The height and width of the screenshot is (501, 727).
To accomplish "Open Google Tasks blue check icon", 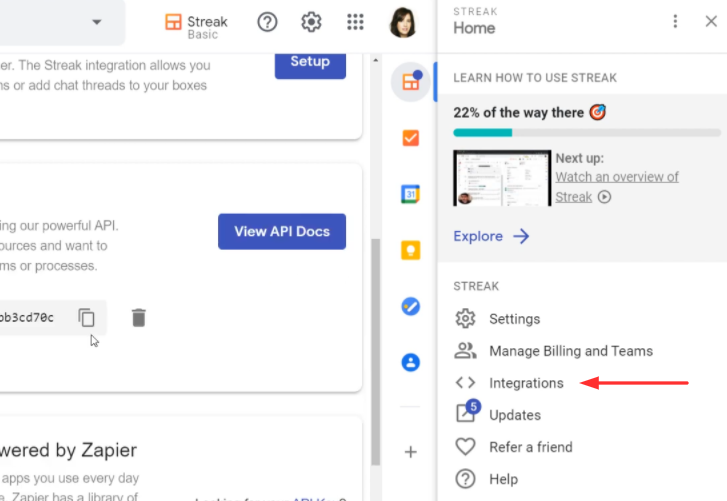I will pos(411,306).
